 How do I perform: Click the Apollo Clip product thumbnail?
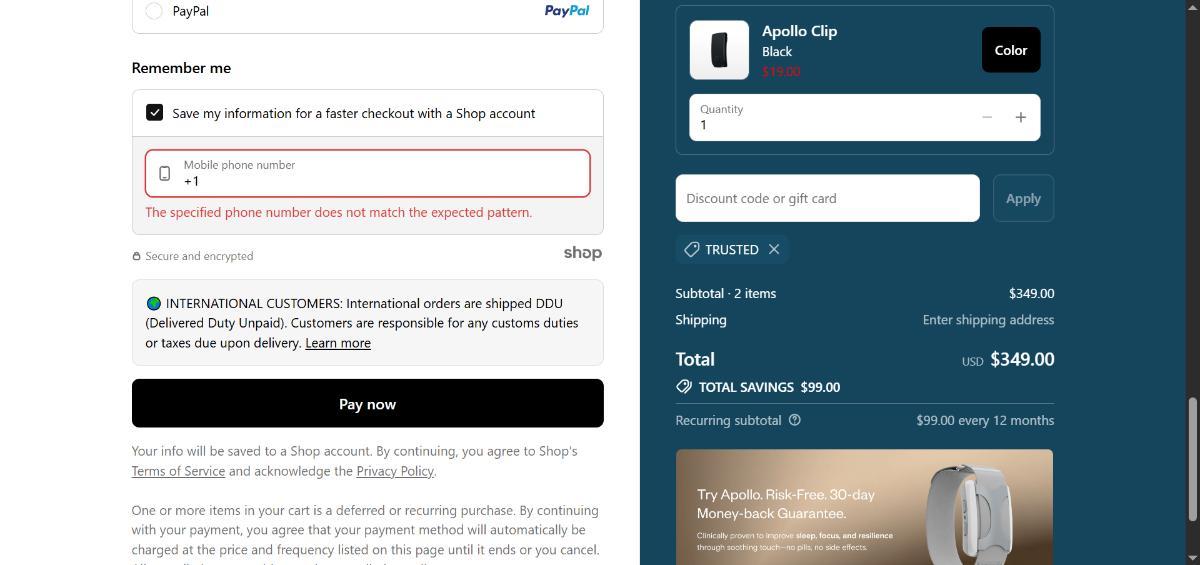point(719,50)
